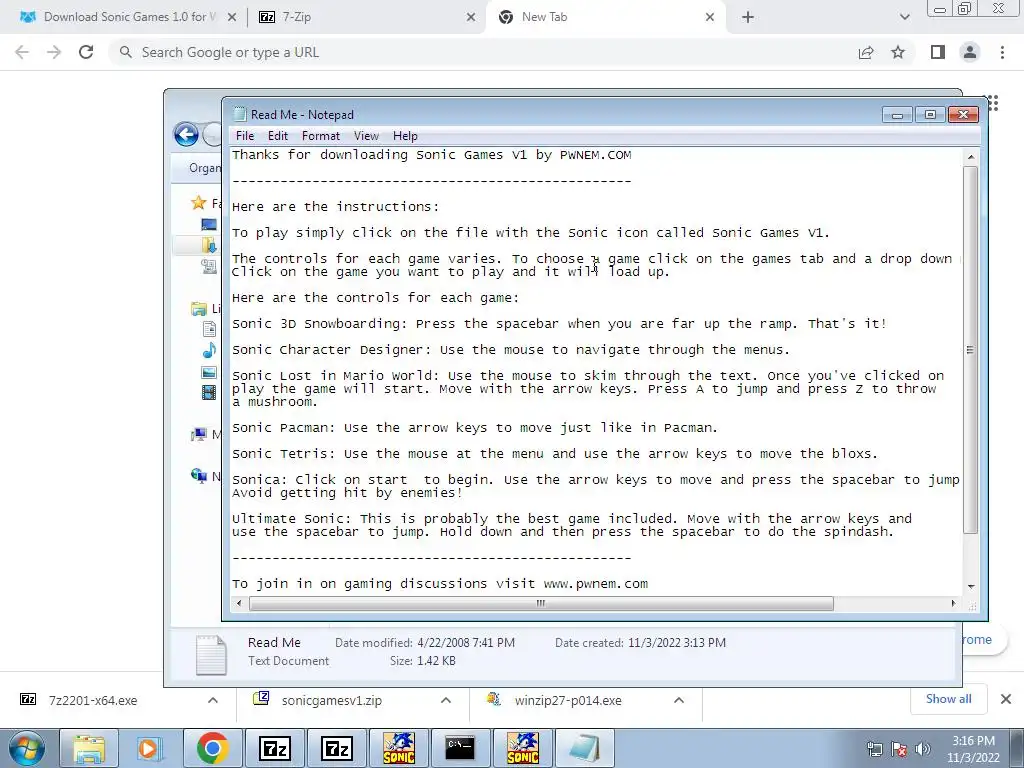Open the Chrome three-dot menu
This screenshot has height=768, width=1024.
1002,52
